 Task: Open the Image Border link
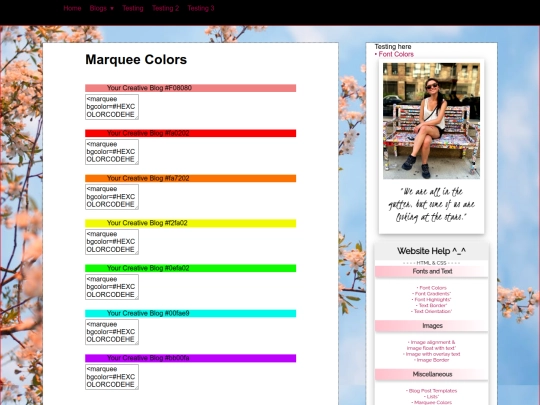433,360
